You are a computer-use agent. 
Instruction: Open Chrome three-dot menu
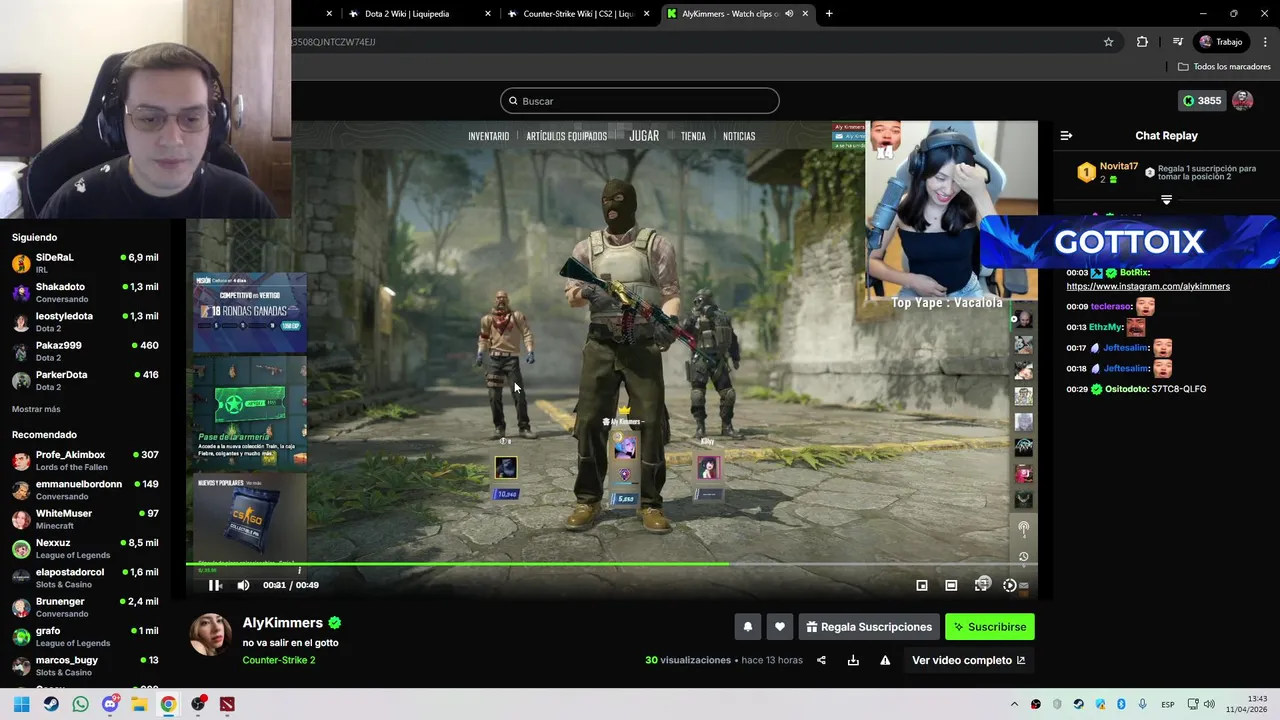[x=1266, y=42]
